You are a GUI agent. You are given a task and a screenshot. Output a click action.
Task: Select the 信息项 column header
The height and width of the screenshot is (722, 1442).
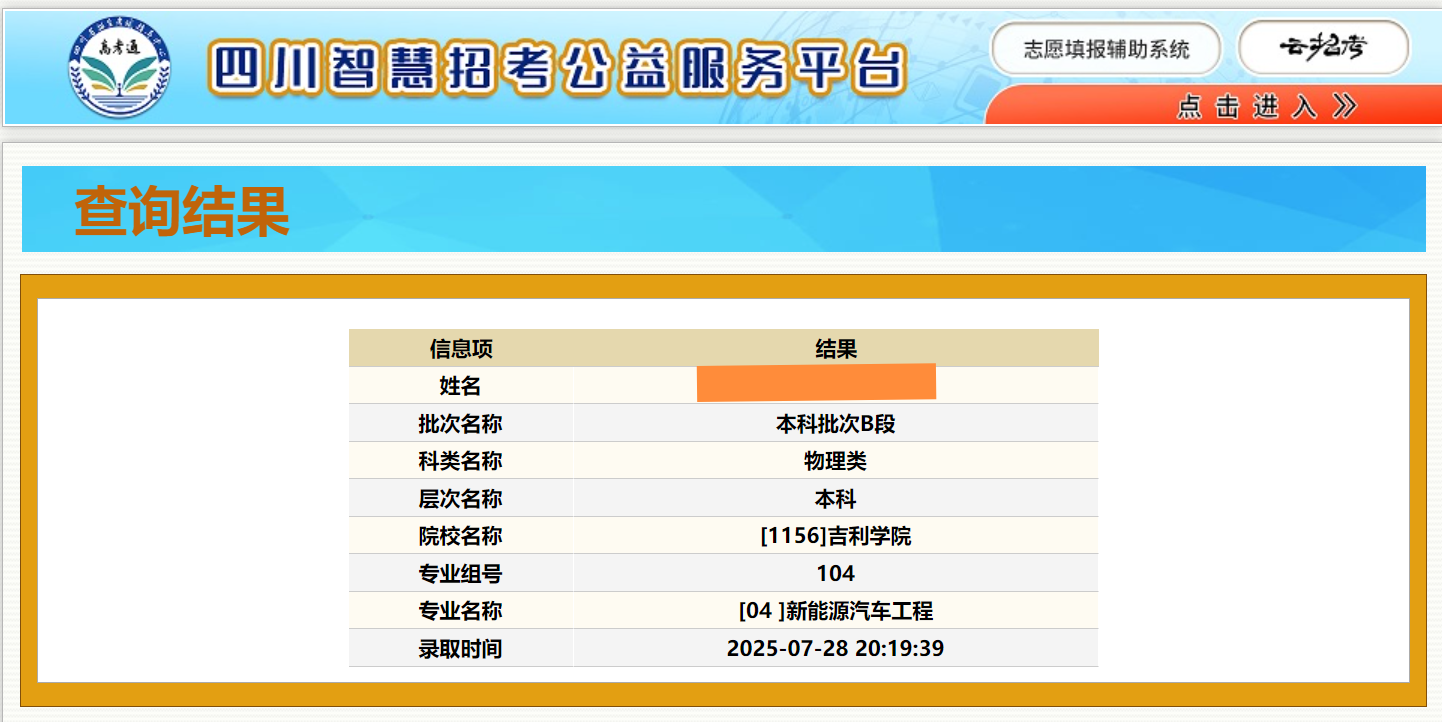click(461, 349)
